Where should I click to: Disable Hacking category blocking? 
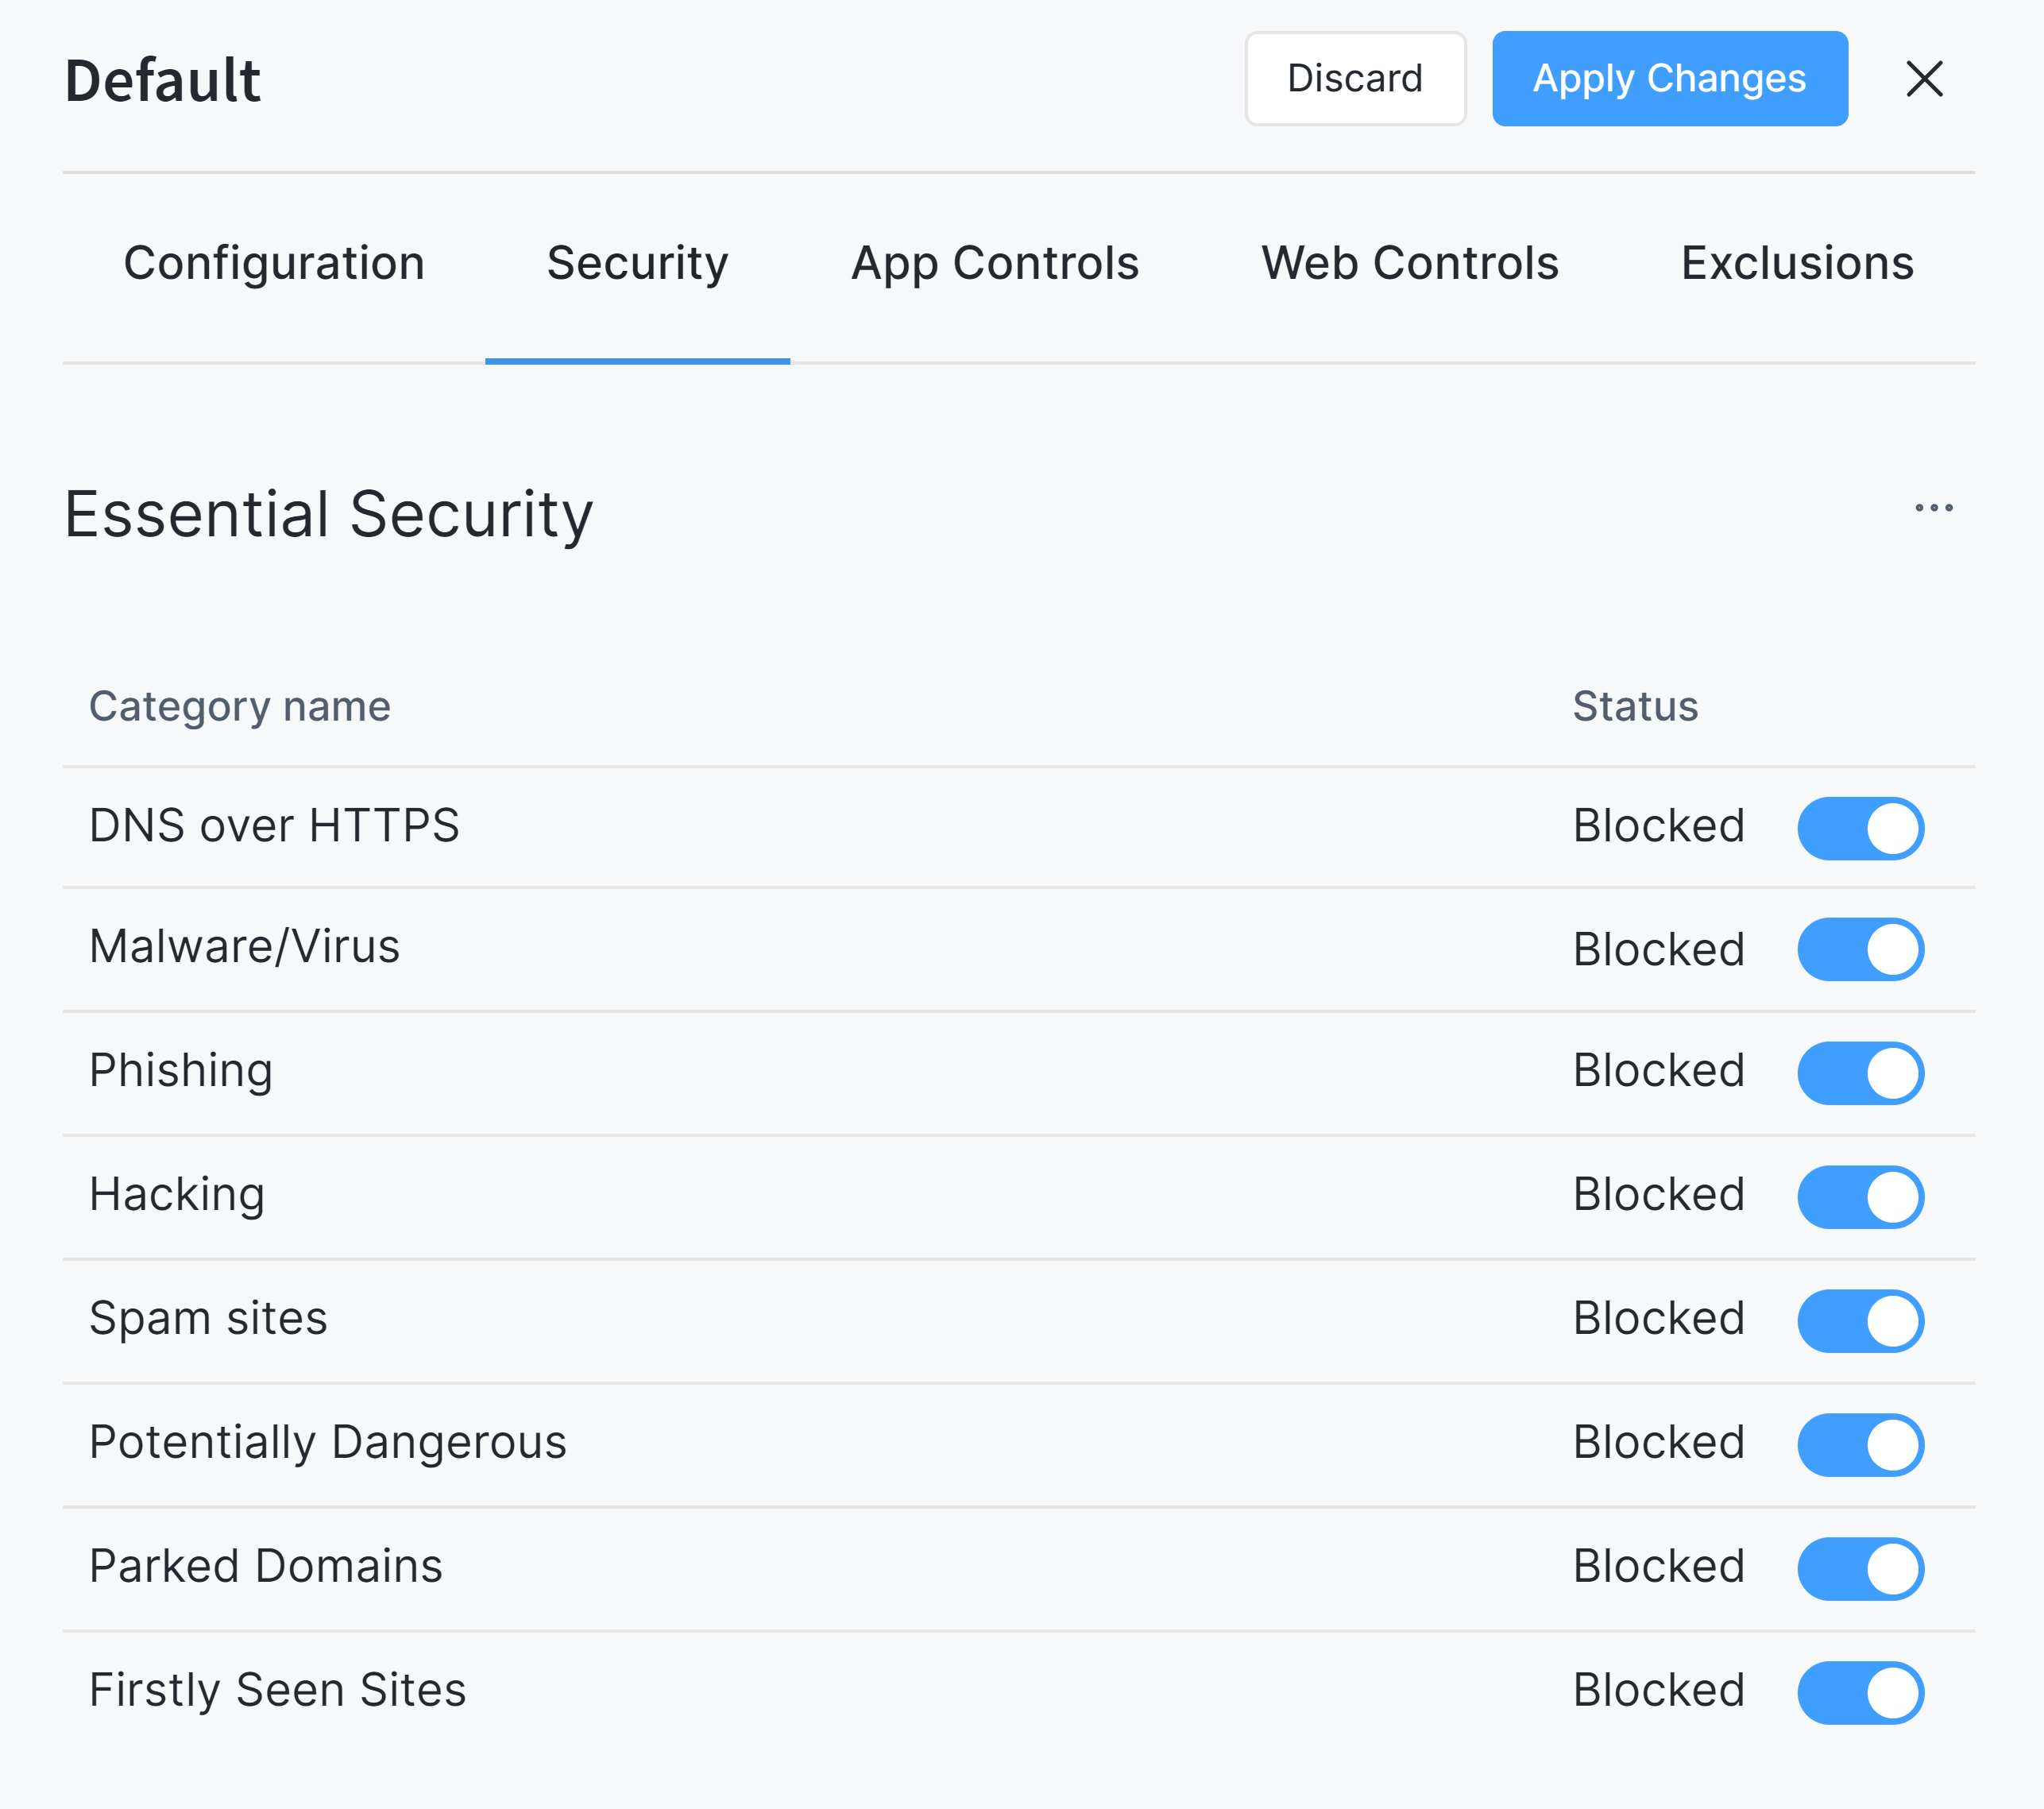click(x=1860, y=1196)
